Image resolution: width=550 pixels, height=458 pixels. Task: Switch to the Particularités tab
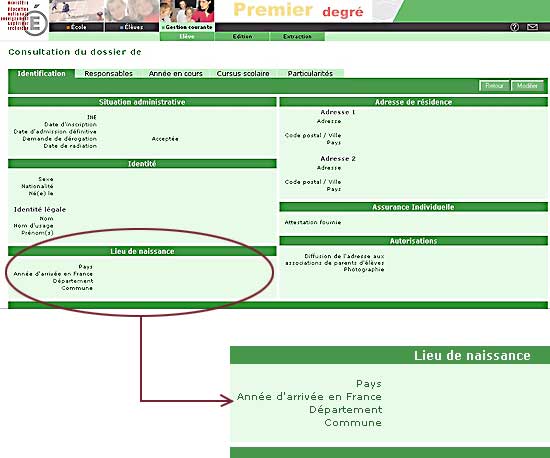tap(310, 74)
